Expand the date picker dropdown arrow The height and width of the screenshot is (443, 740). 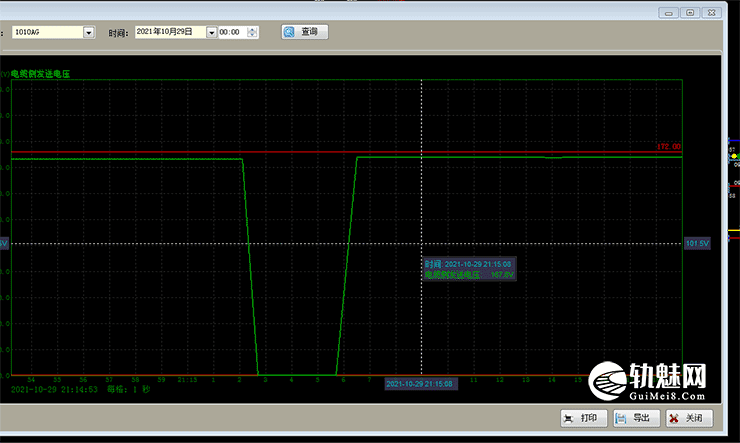tap(211, 32)
